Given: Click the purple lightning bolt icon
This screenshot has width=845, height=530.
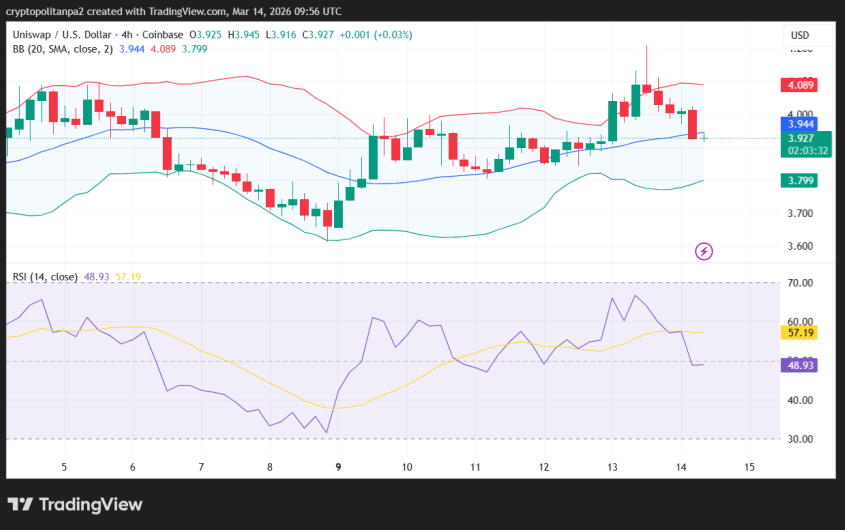Looking at the screenshot, I should click(x=704, y=251).
